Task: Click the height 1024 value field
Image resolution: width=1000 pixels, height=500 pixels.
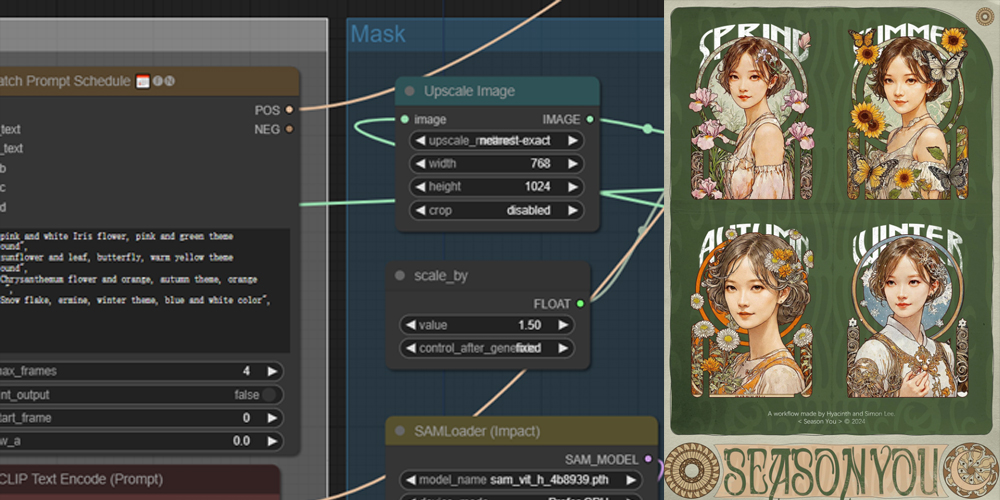Action: point(496,187)
